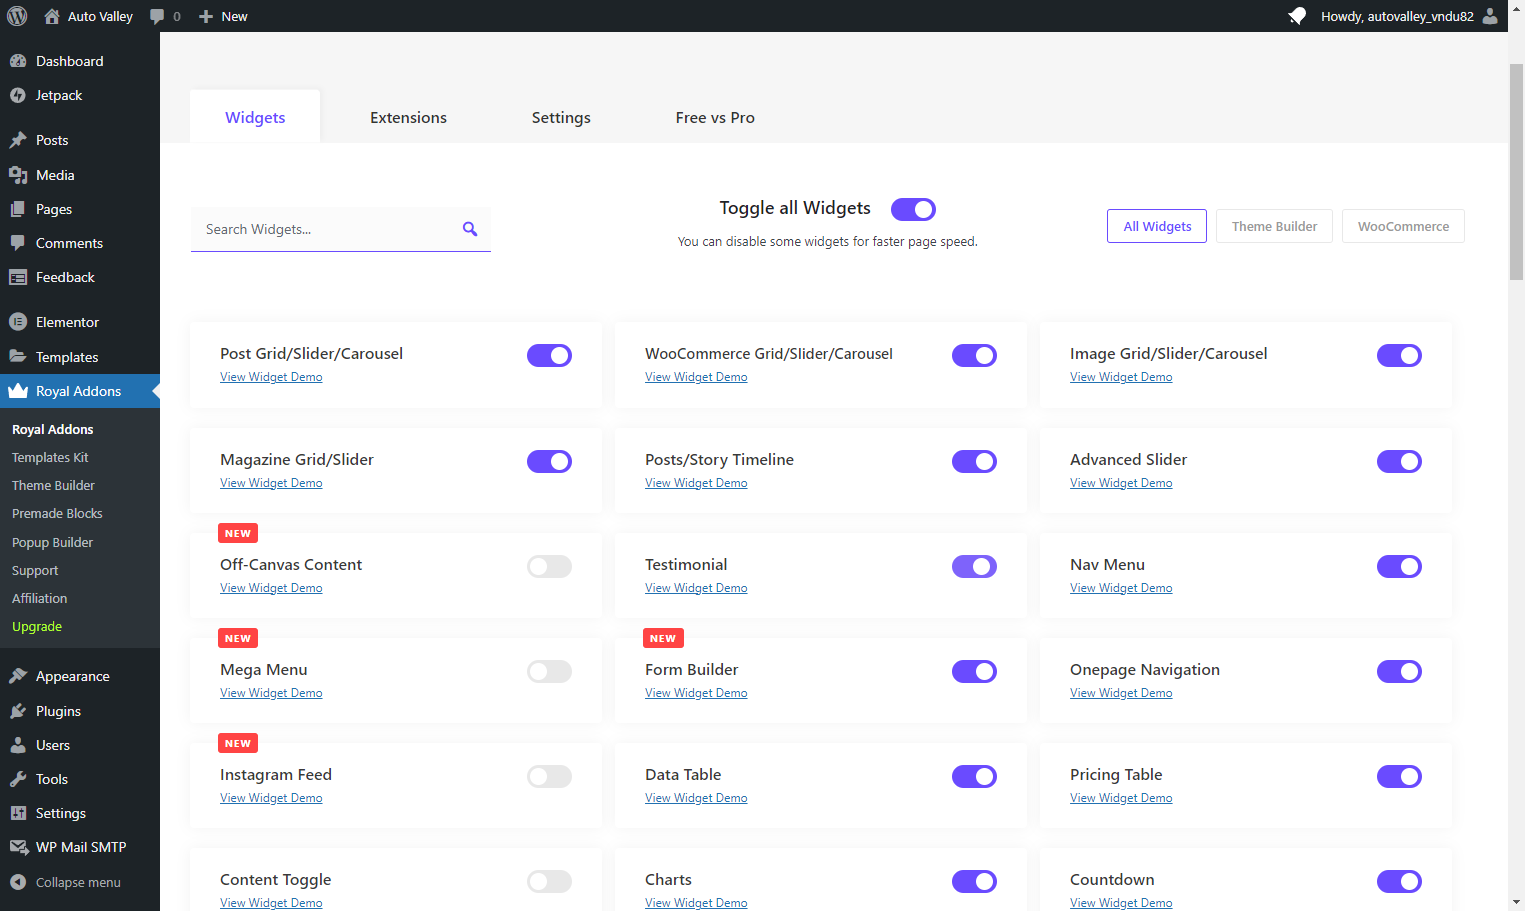Click the Tools wrench icon
Image resolution: width=1525 pixels, height=911 pixels.
(18, 779)
